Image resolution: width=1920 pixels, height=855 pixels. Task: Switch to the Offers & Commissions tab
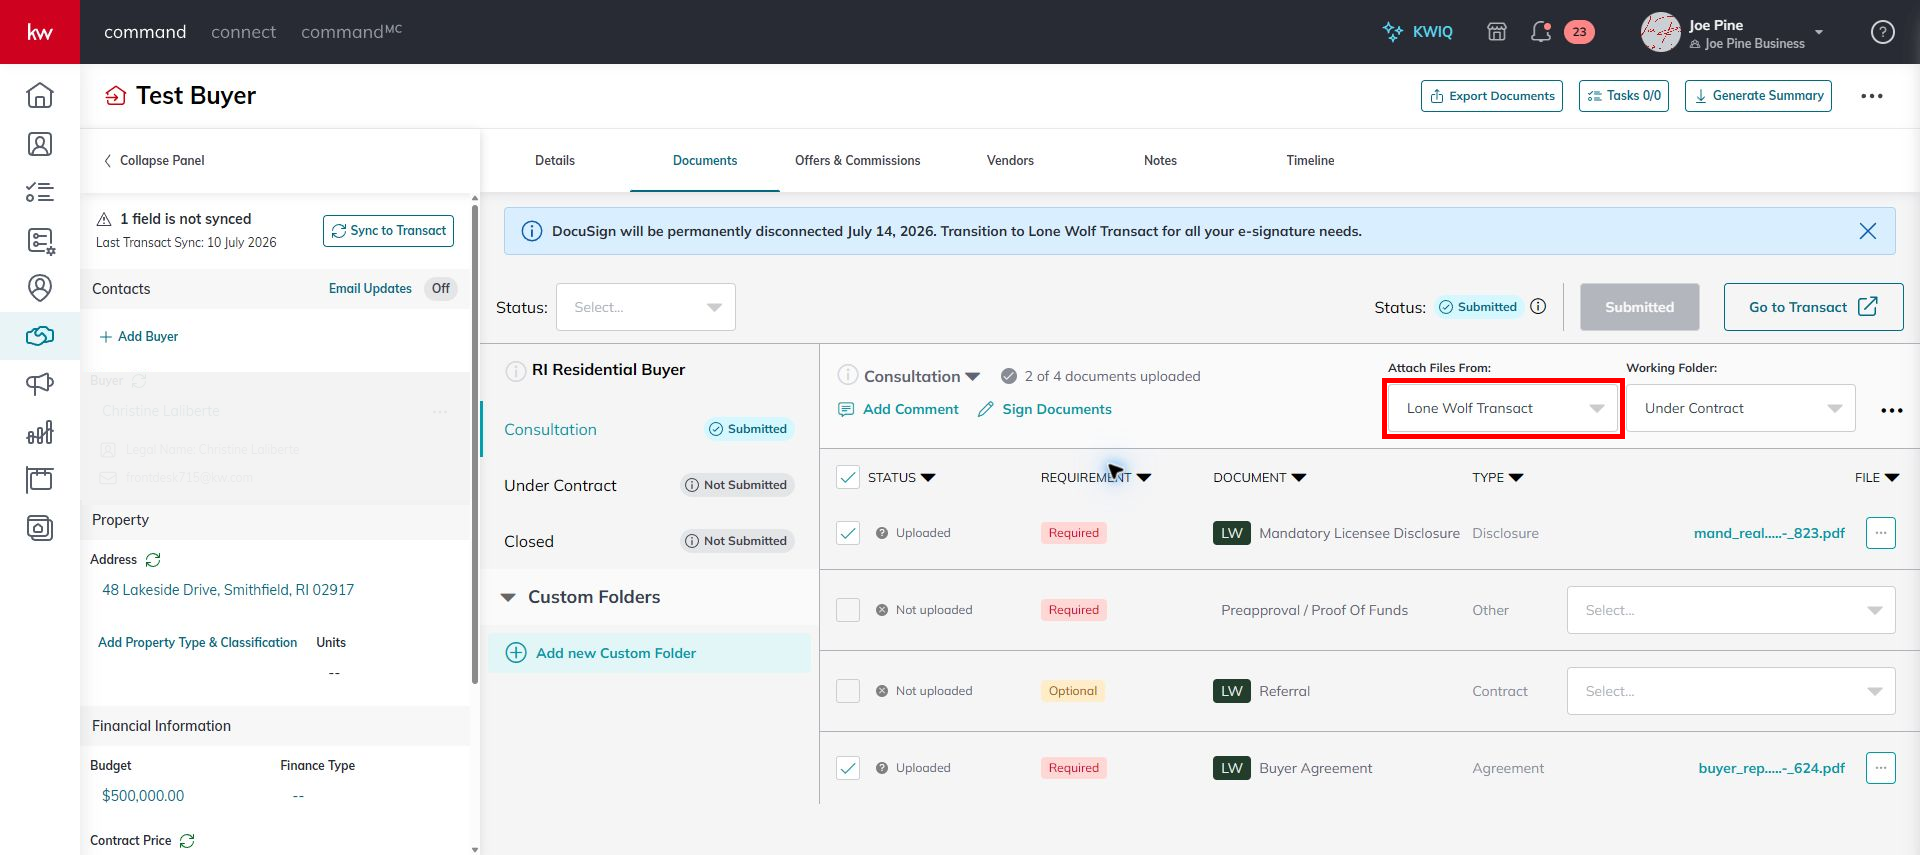pyautogui.click(x=857, y=160)
